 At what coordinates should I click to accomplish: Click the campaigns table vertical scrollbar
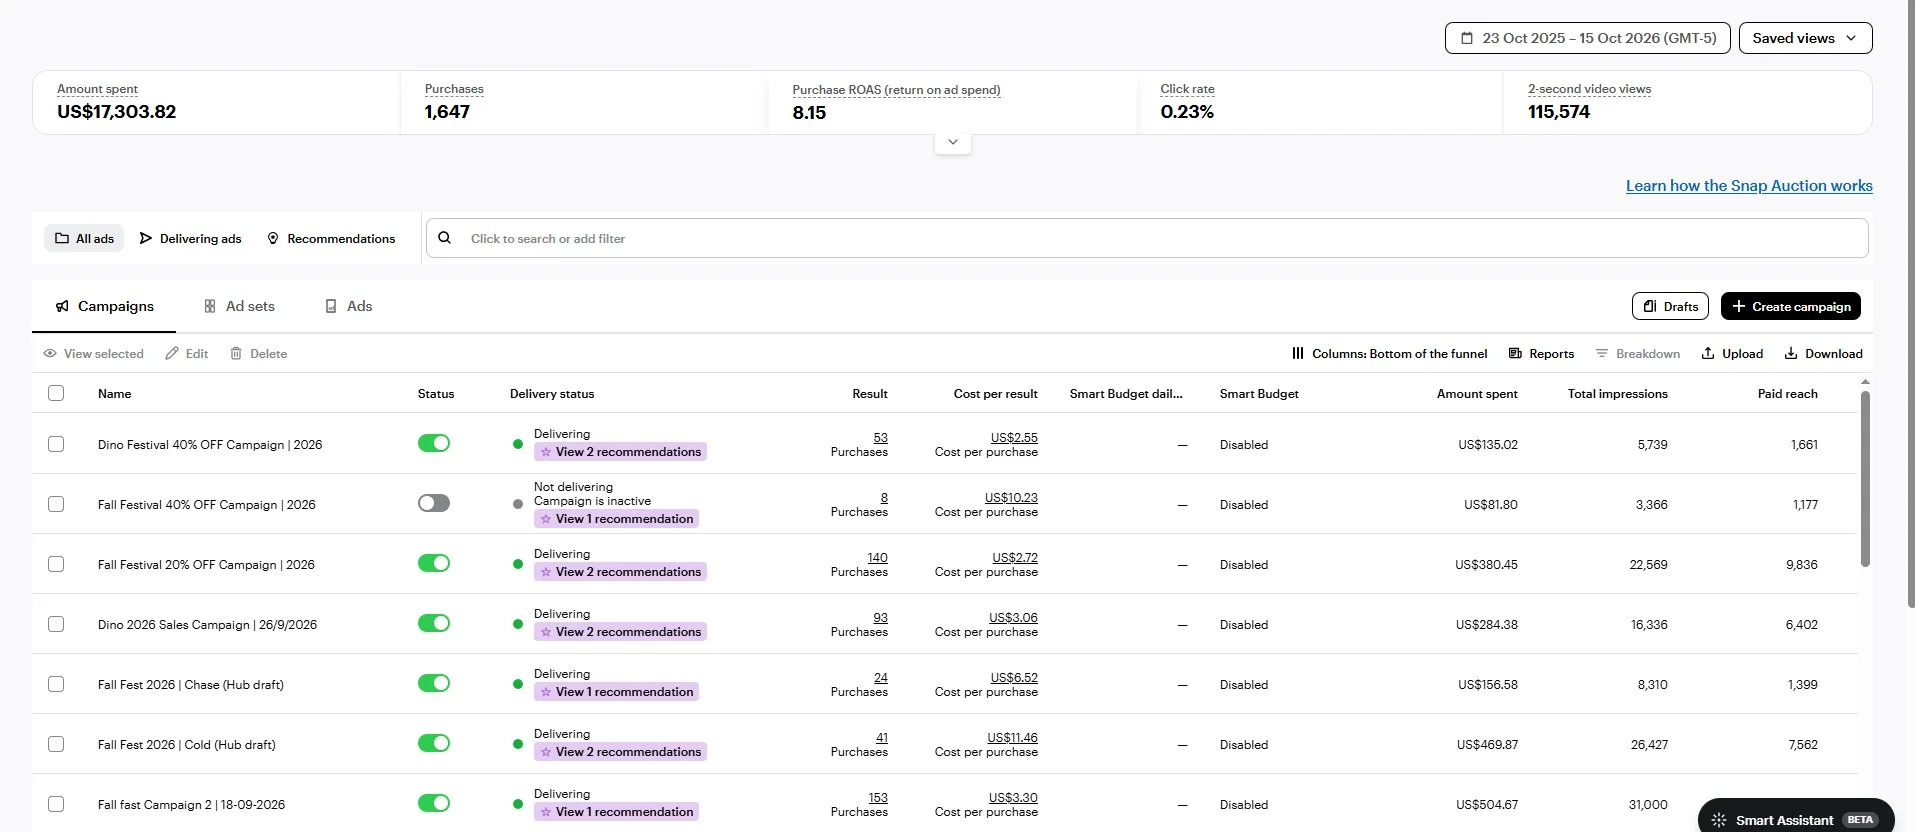(x=1865, y=478)
